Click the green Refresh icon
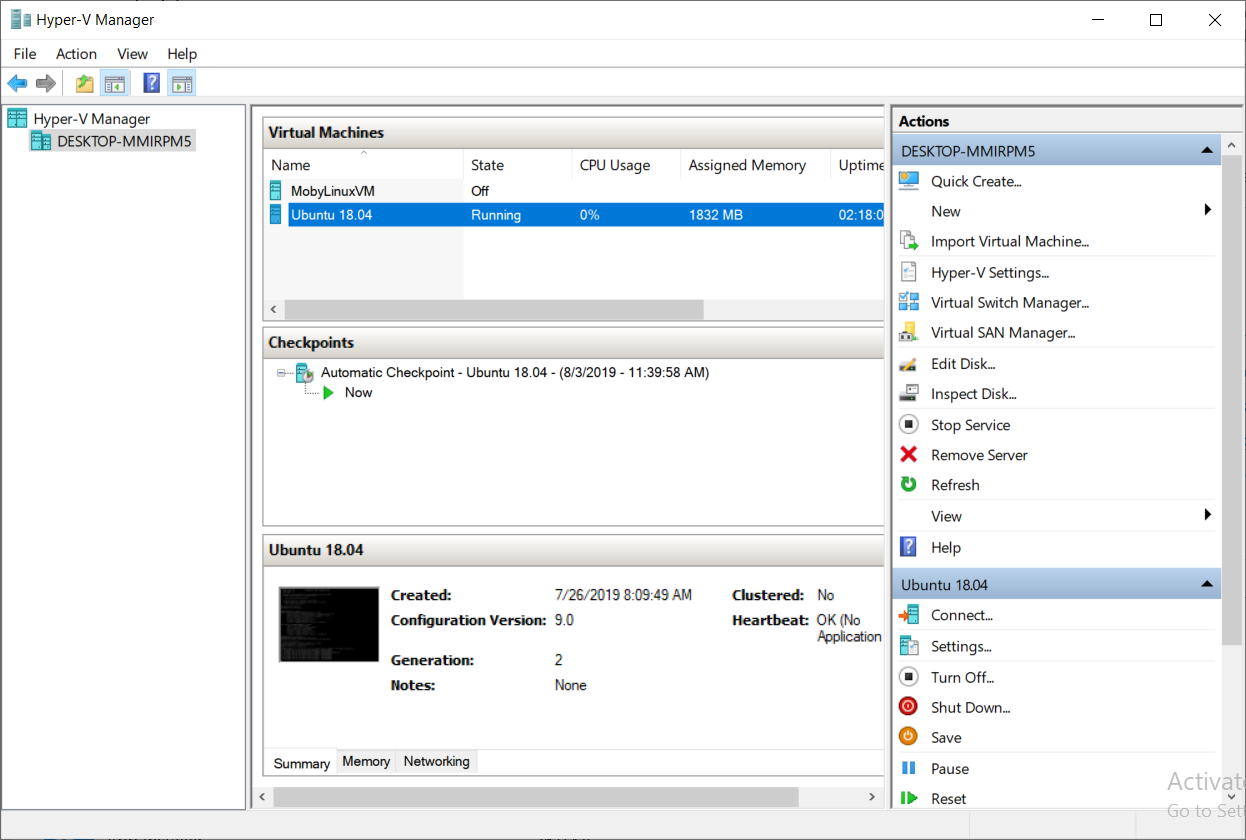 pos(909,485)
